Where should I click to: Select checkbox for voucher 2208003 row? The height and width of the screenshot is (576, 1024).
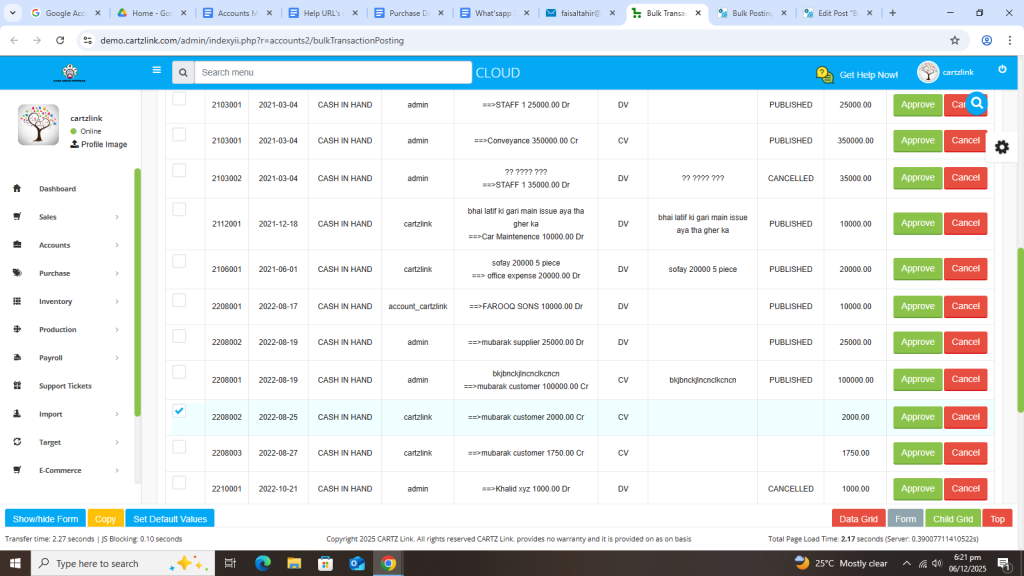pyautogui.click(x=179, y=447)
